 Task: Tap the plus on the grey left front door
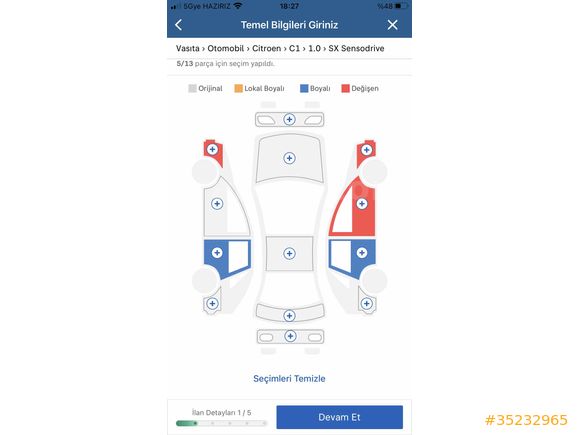[217, 204]
